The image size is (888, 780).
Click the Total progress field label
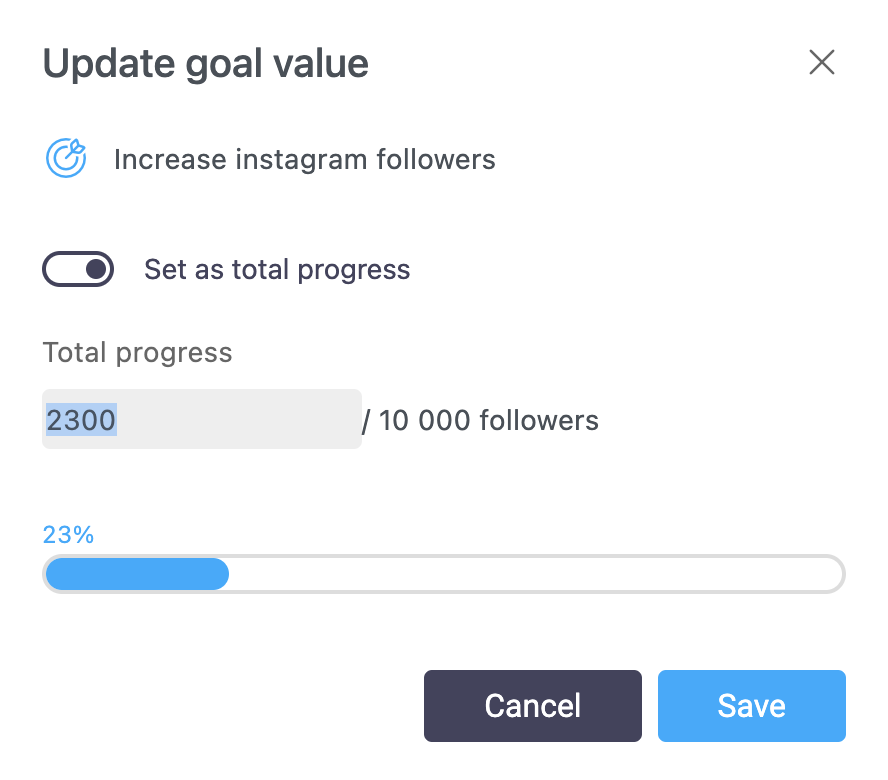click(x=137, y=352)
